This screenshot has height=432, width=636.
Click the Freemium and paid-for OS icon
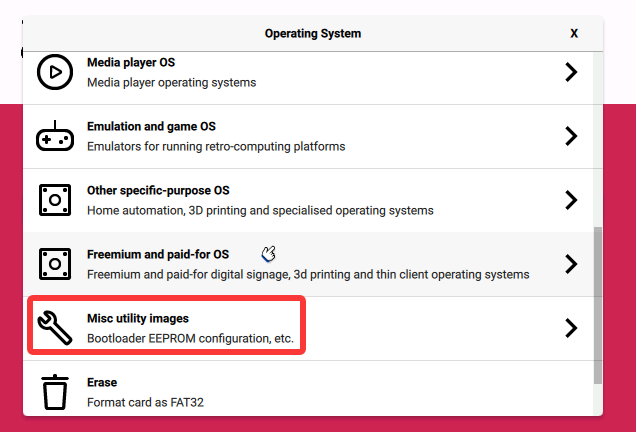(x=54, y=264)
